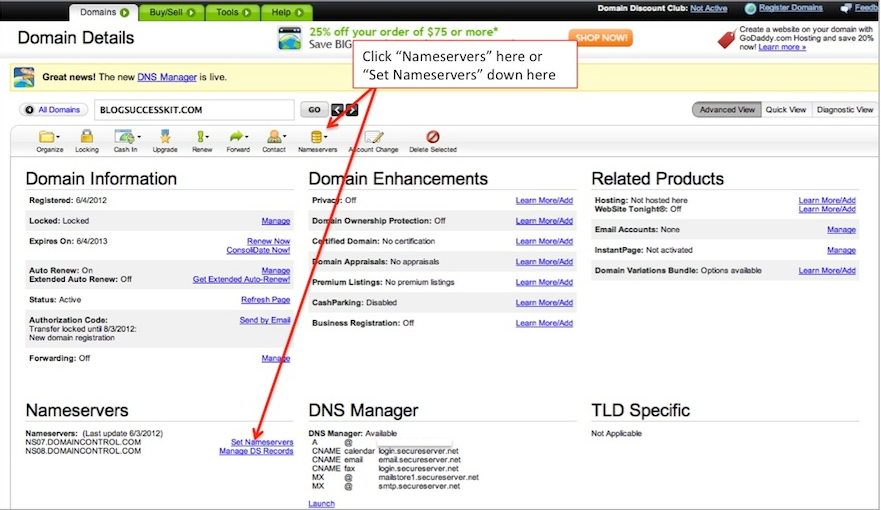Screen dimensions: 881x510
Task: Click the GO button
Action: click(x=314, y=110)
